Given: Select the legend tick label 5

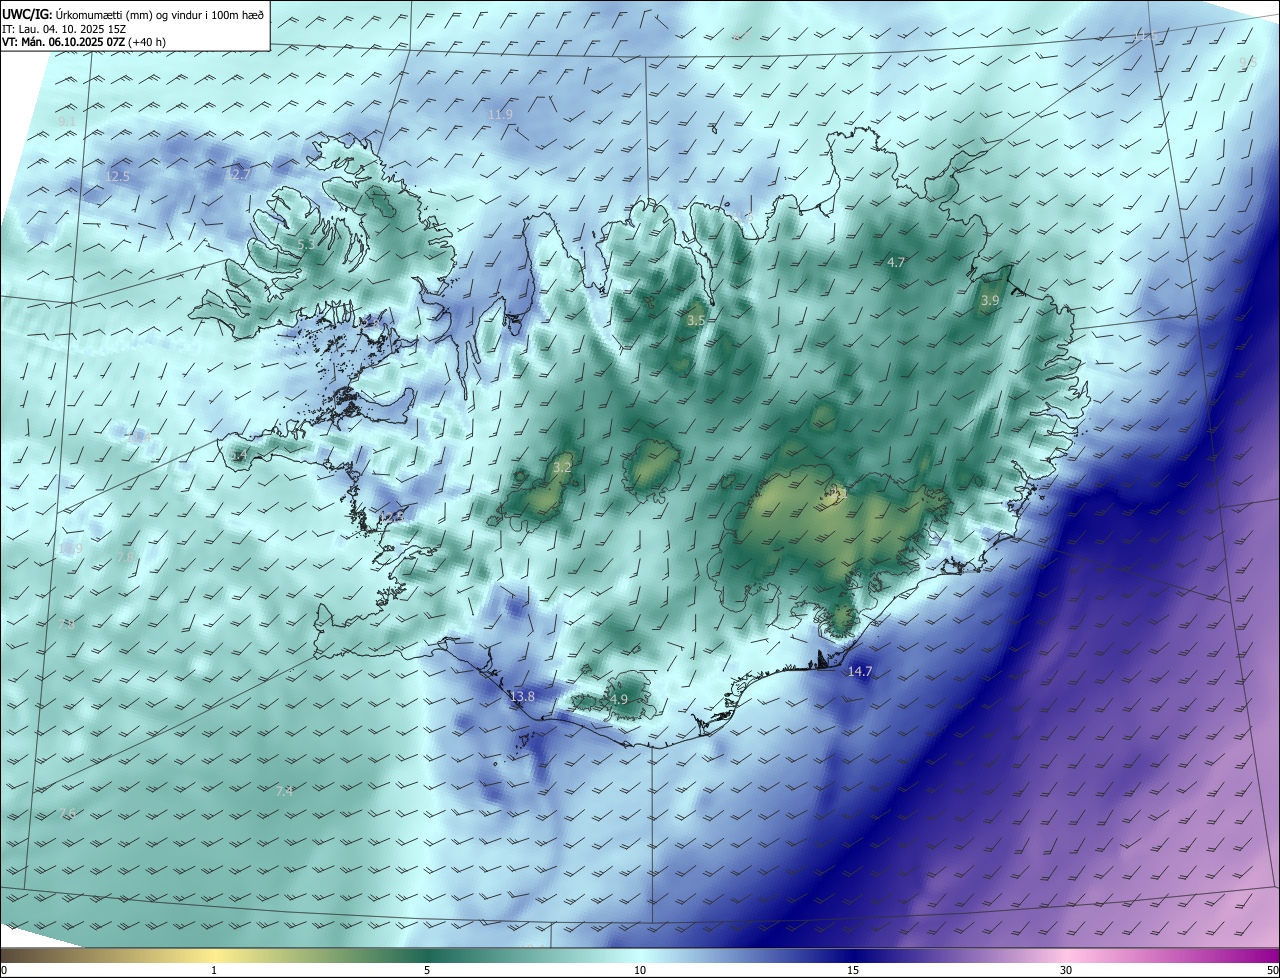Looking at the screenshot, I should (427, 970).
